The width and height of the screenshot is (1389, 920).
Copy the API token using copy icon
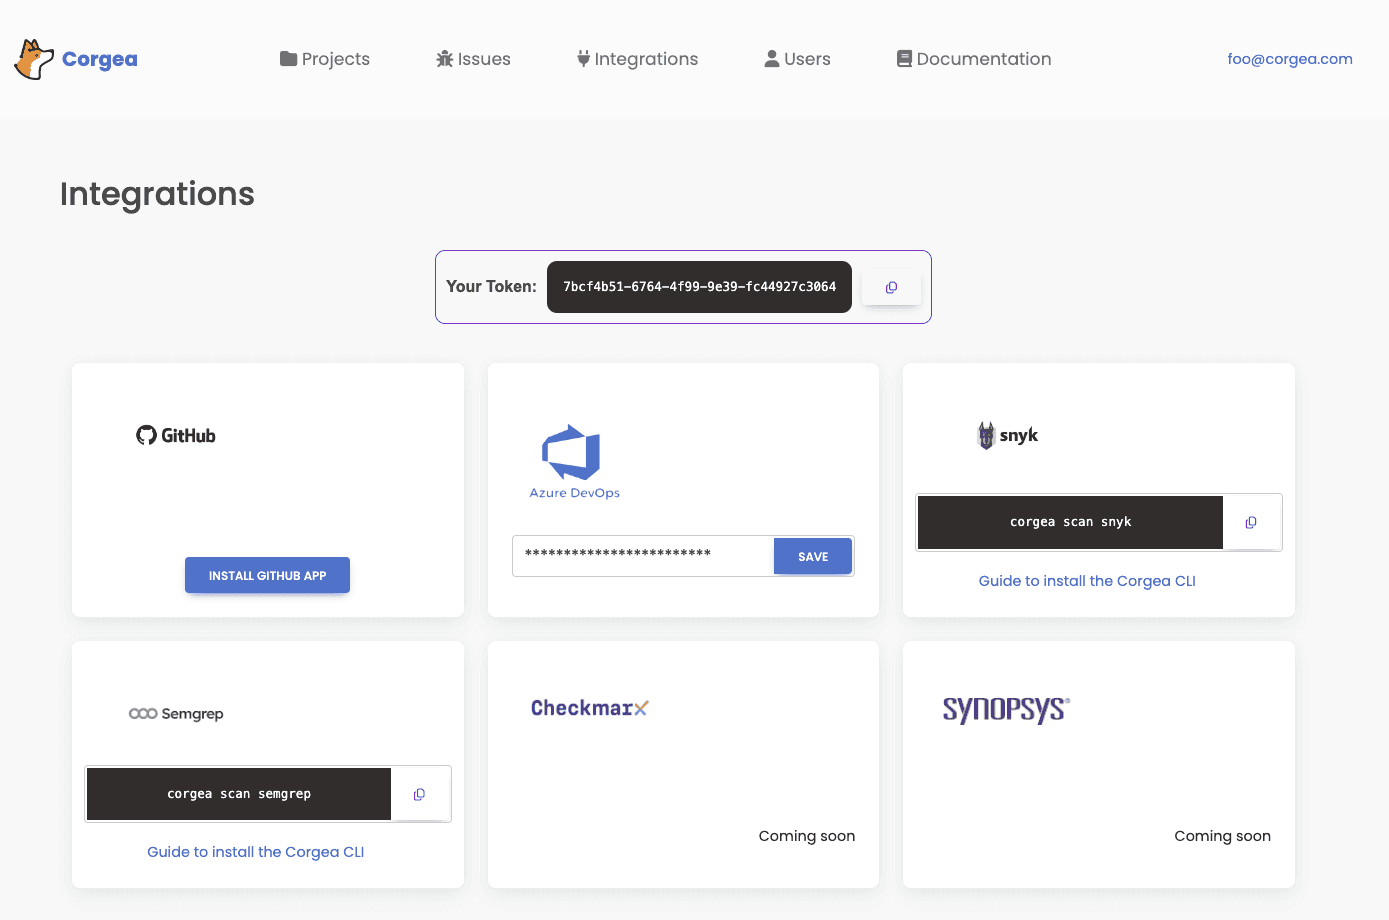point(891,287)
